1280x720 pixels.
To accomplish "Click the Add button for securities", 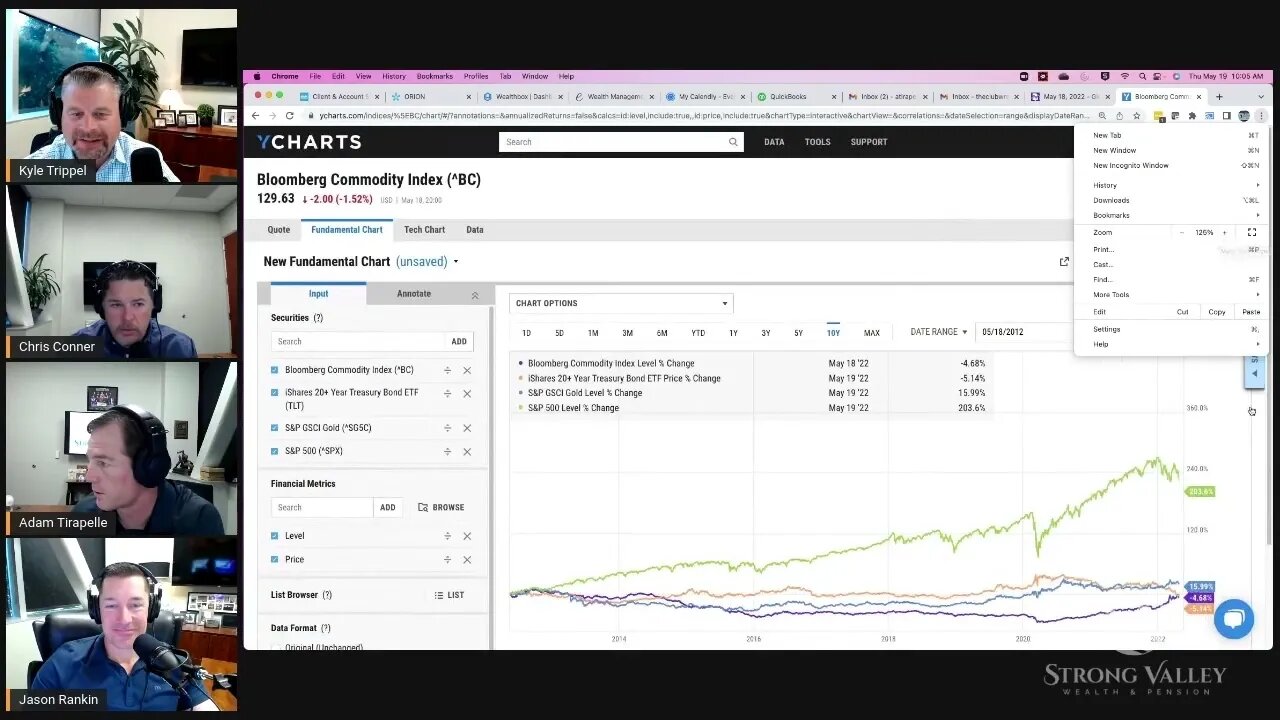I will [x=459, y=342].
